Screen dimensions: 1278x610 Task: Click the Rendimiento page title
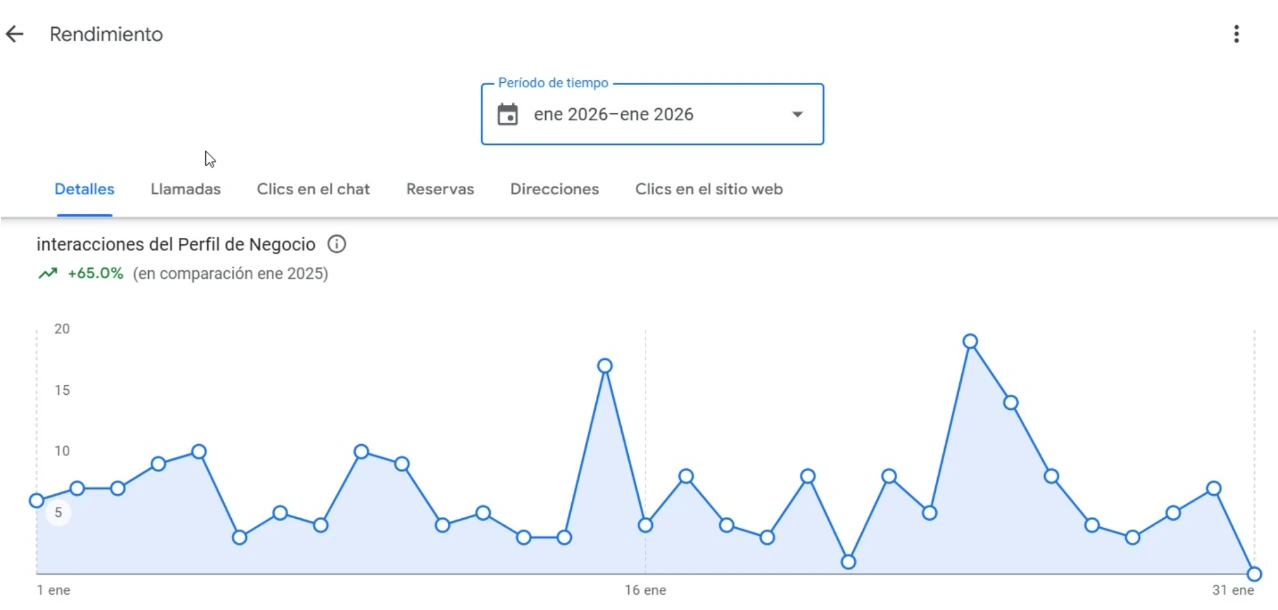pos(106,34)
